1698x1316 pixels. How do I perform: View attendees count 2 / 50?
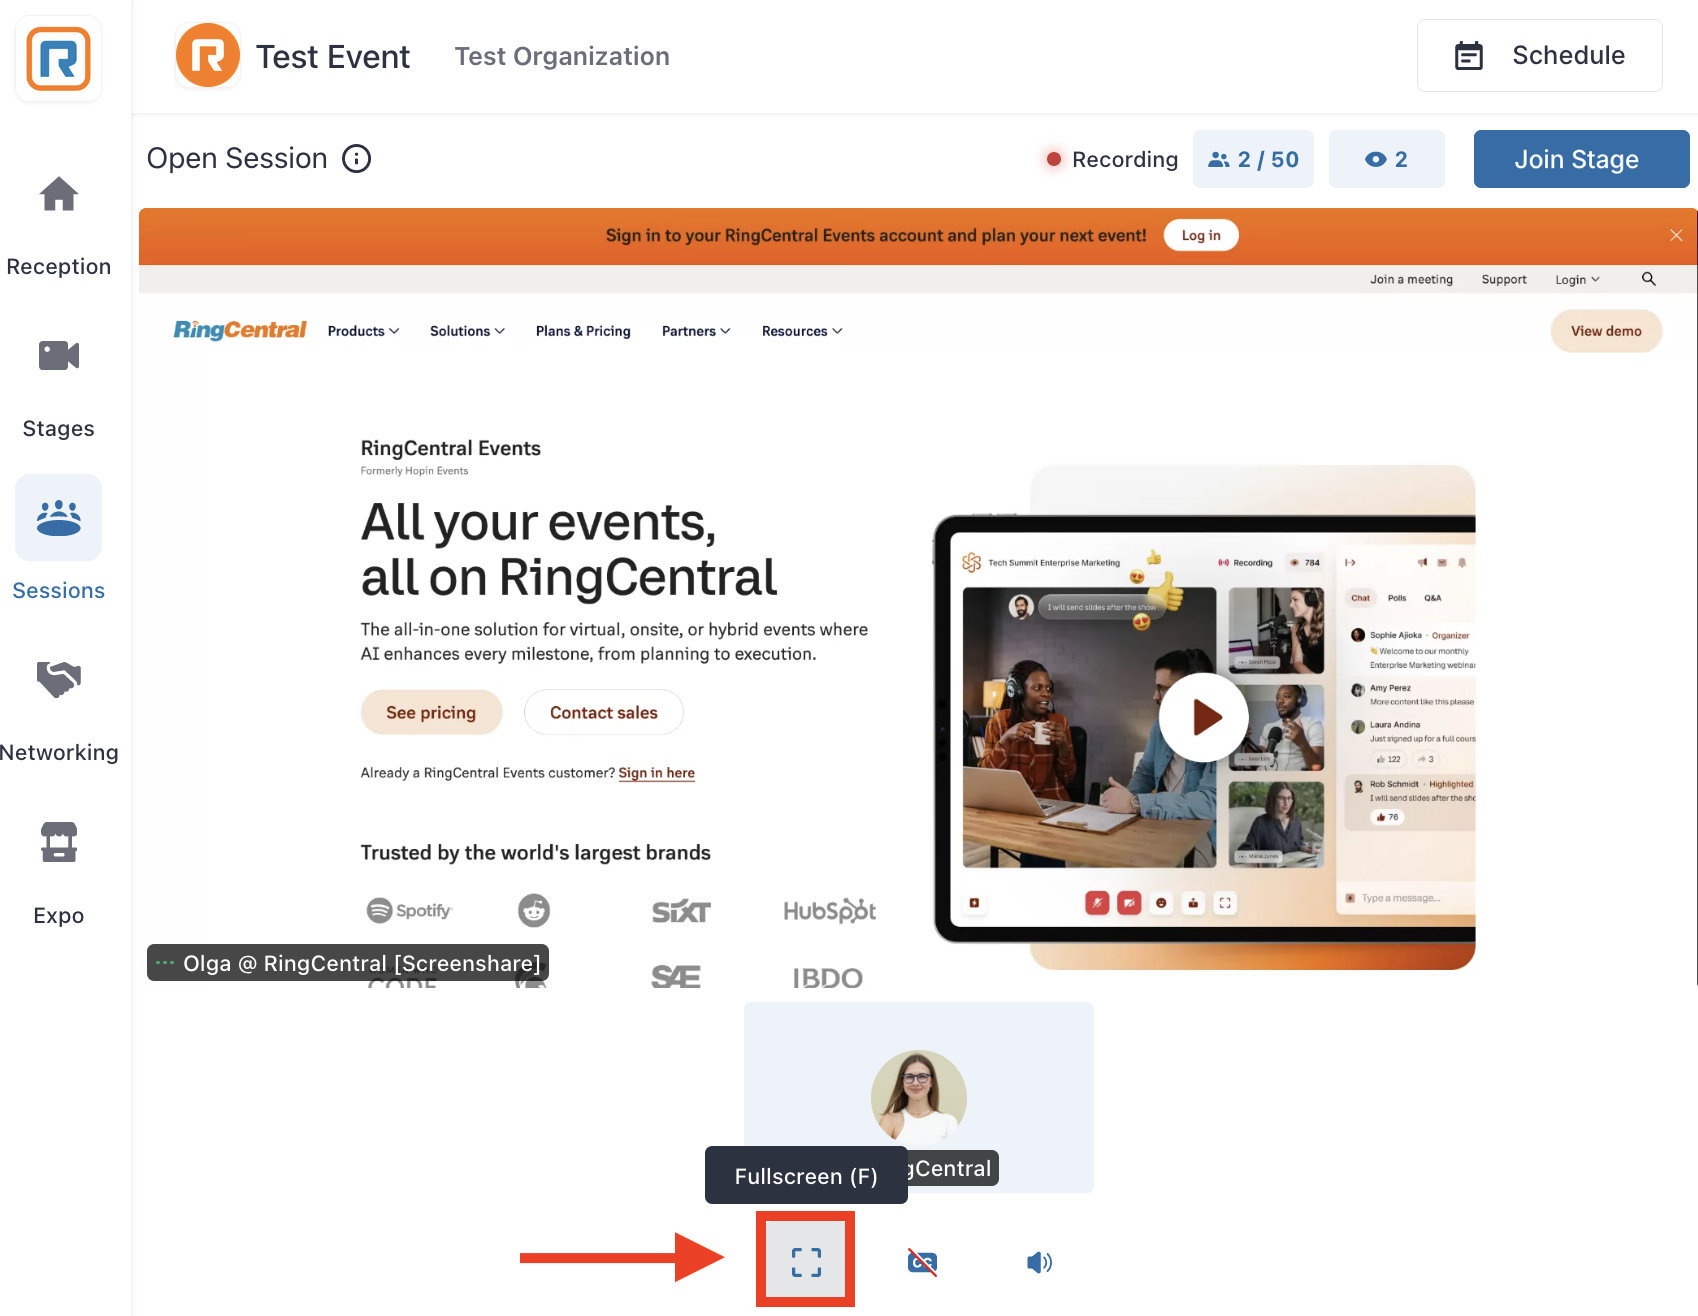click(1254, 159)
